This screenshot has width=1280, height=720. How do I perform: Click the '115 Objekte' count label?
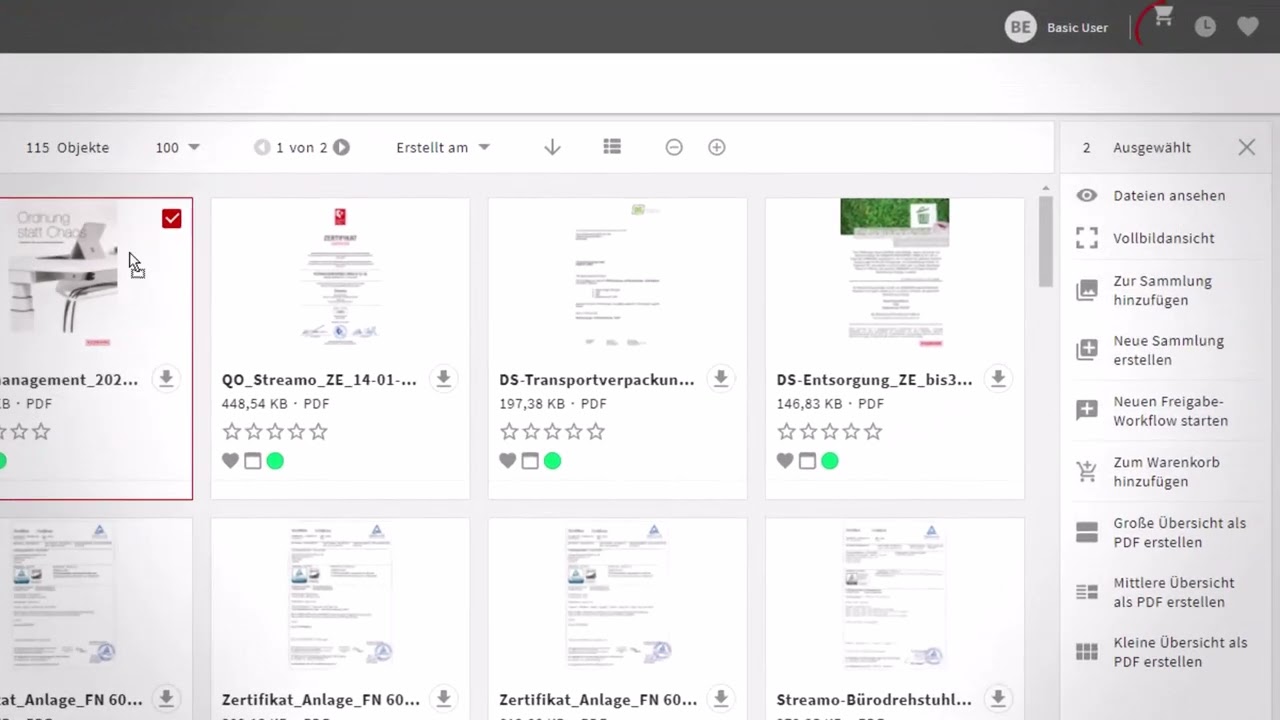point(68,147)
